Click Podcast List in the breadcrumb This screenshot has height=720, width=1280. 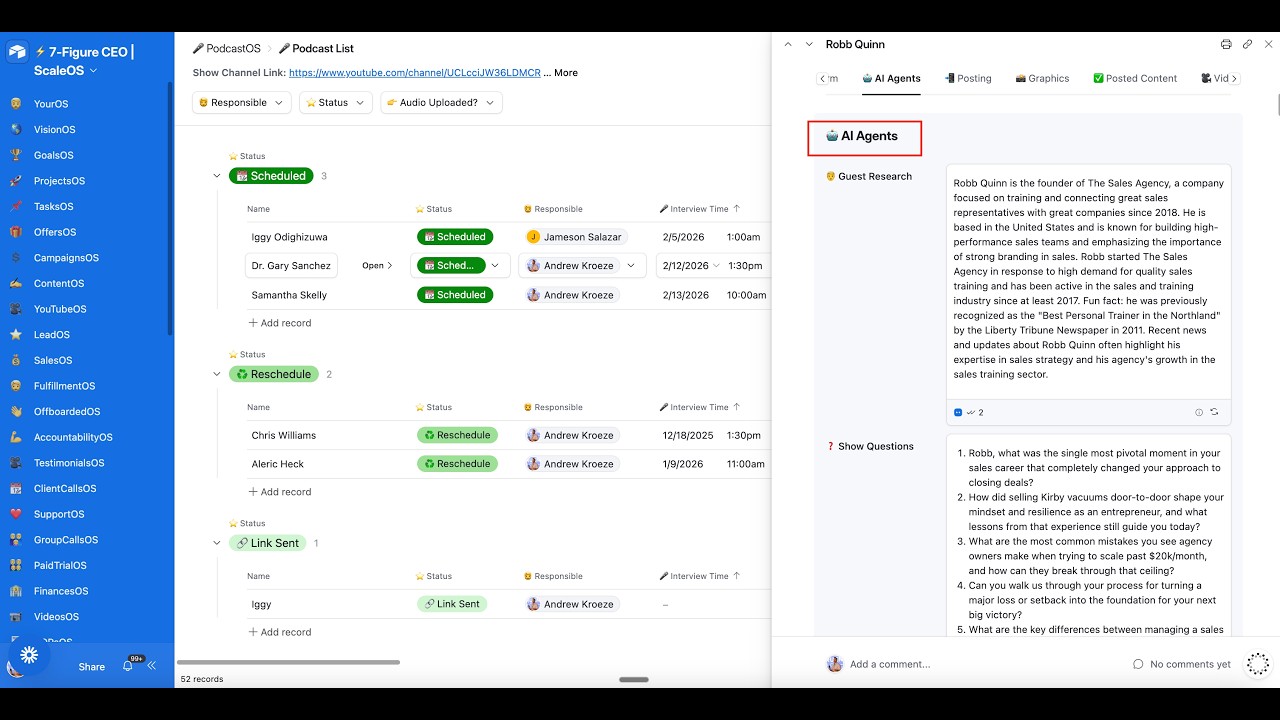[x=316, y=48]
